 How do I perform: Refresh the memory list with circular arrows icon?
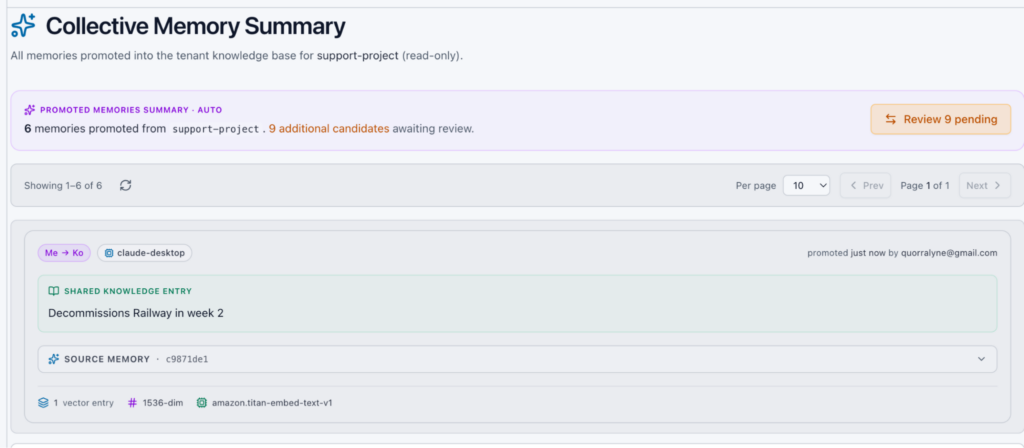point(126,185)
